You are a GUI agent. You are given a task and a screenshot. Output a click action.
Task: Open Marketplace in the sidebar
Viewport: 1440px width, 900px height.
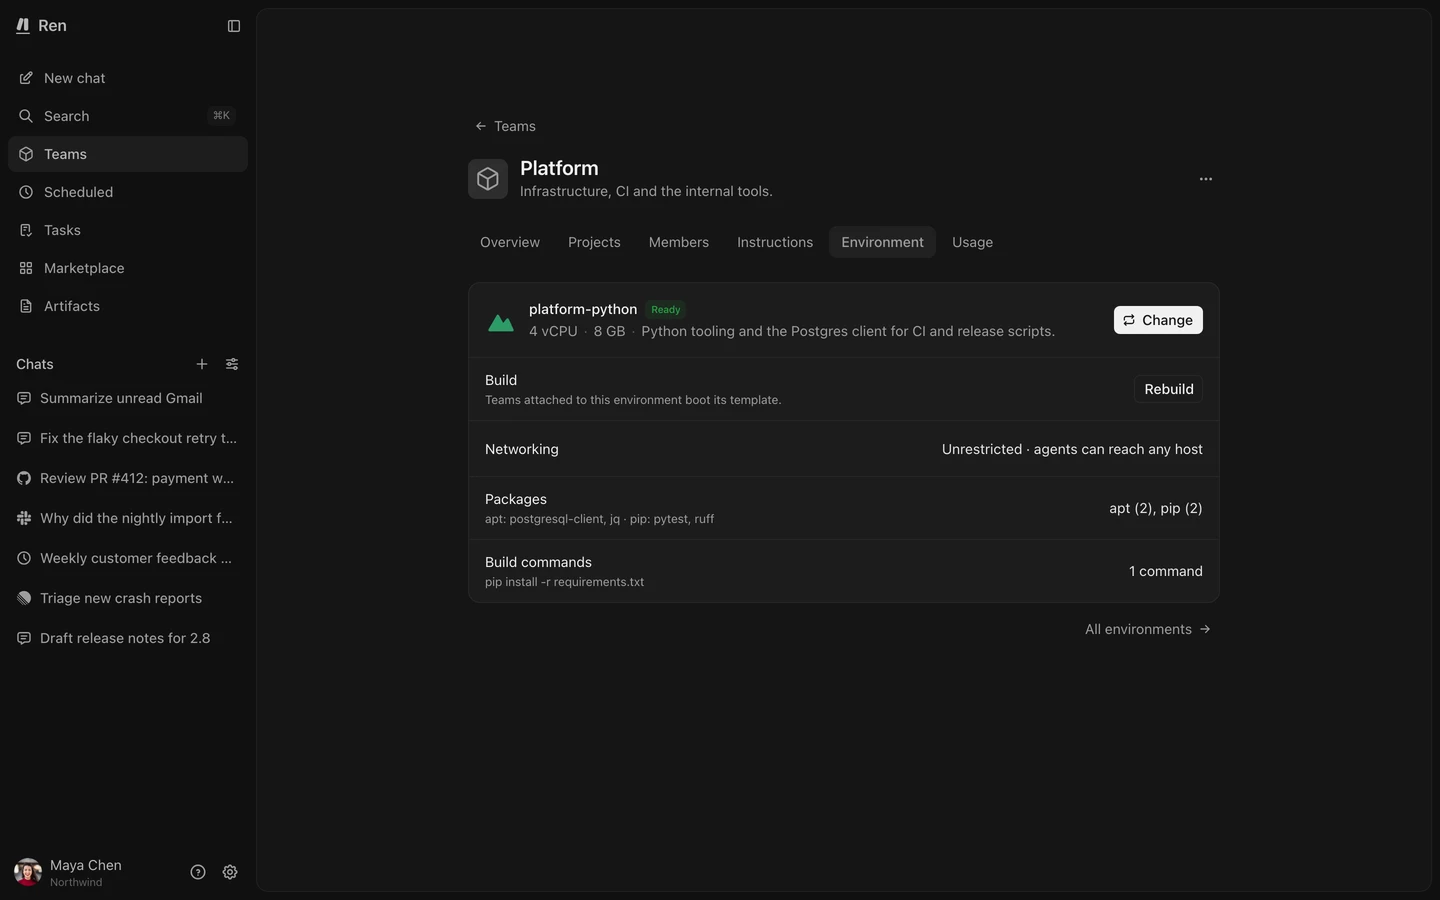128,268
